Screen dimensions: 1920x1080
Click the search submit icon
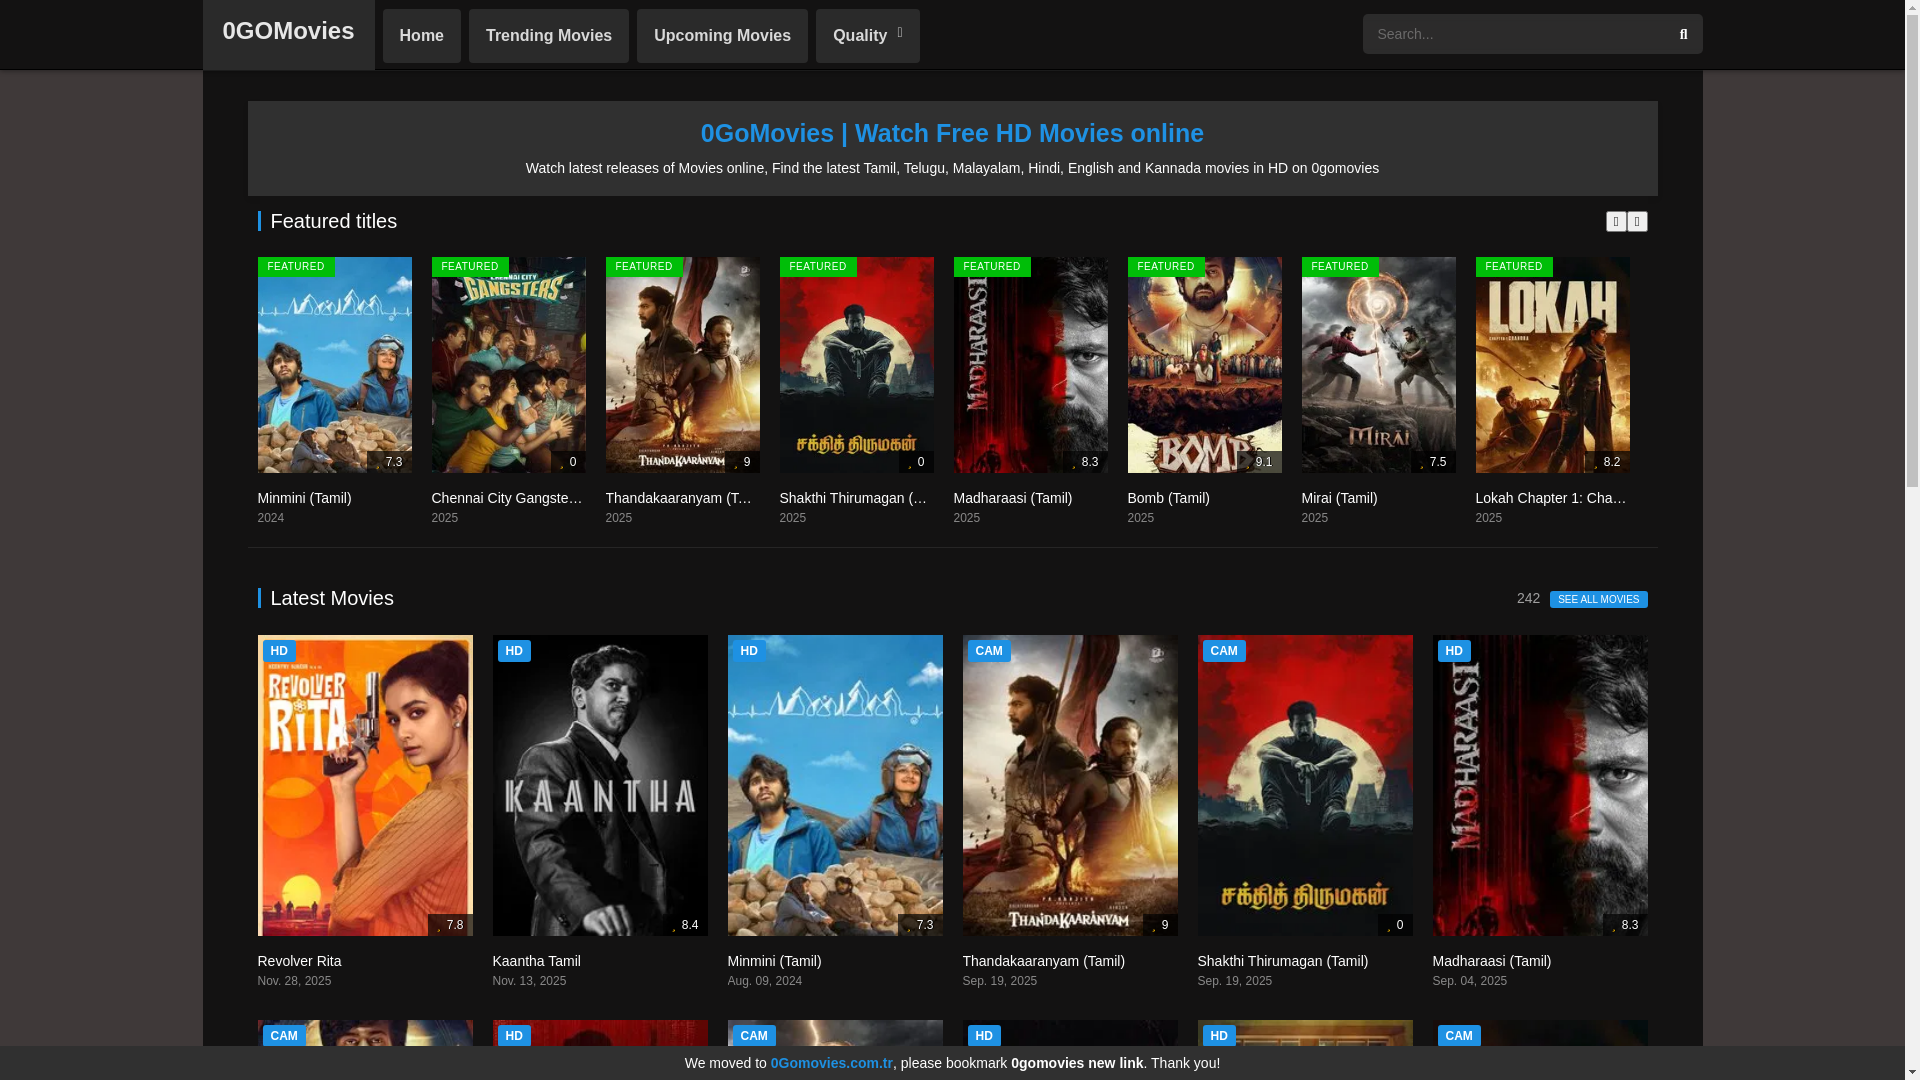click(x=1683, y=34)
